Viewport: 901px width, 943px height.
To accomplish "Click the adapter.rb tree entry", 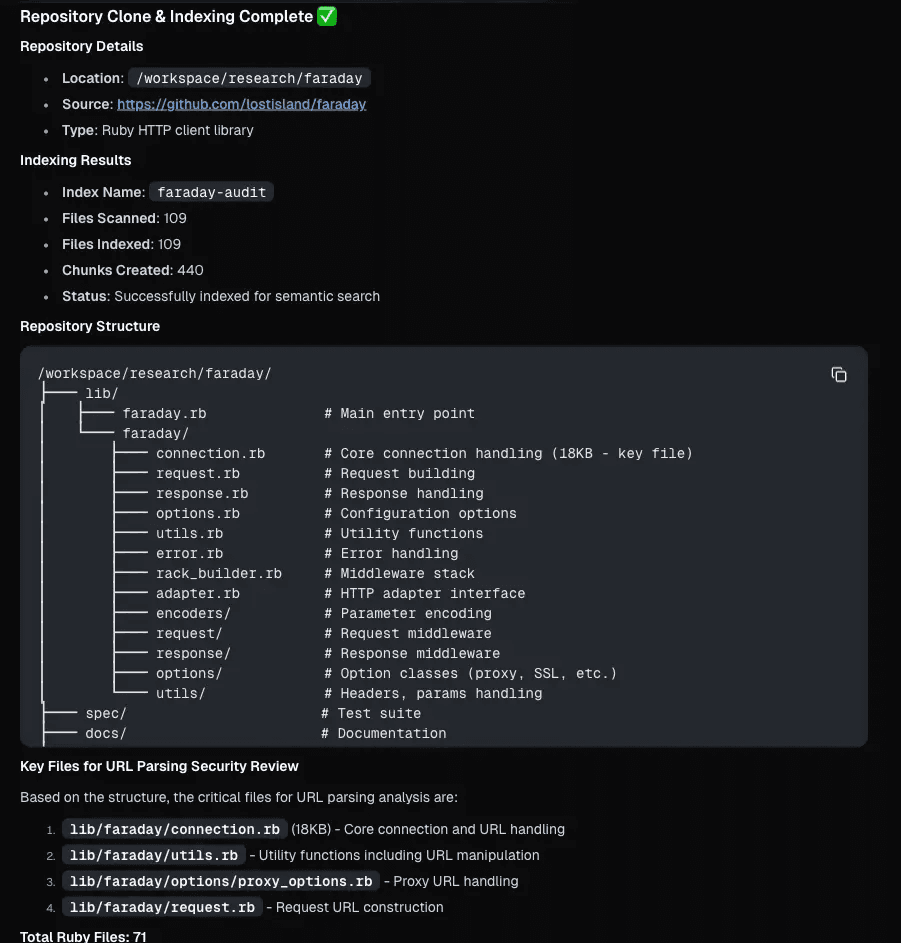I will click(197, 593).
